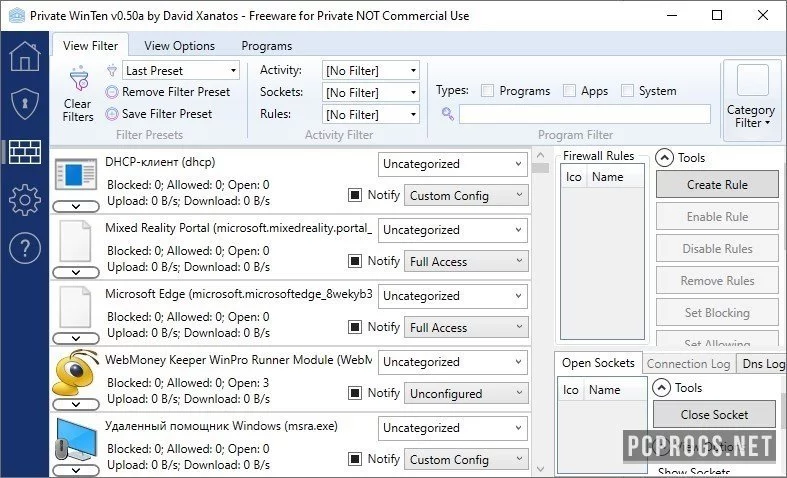Collapse the Open Sockets Tools section
This screenshot has height=478, width=787.
[662, 388]
